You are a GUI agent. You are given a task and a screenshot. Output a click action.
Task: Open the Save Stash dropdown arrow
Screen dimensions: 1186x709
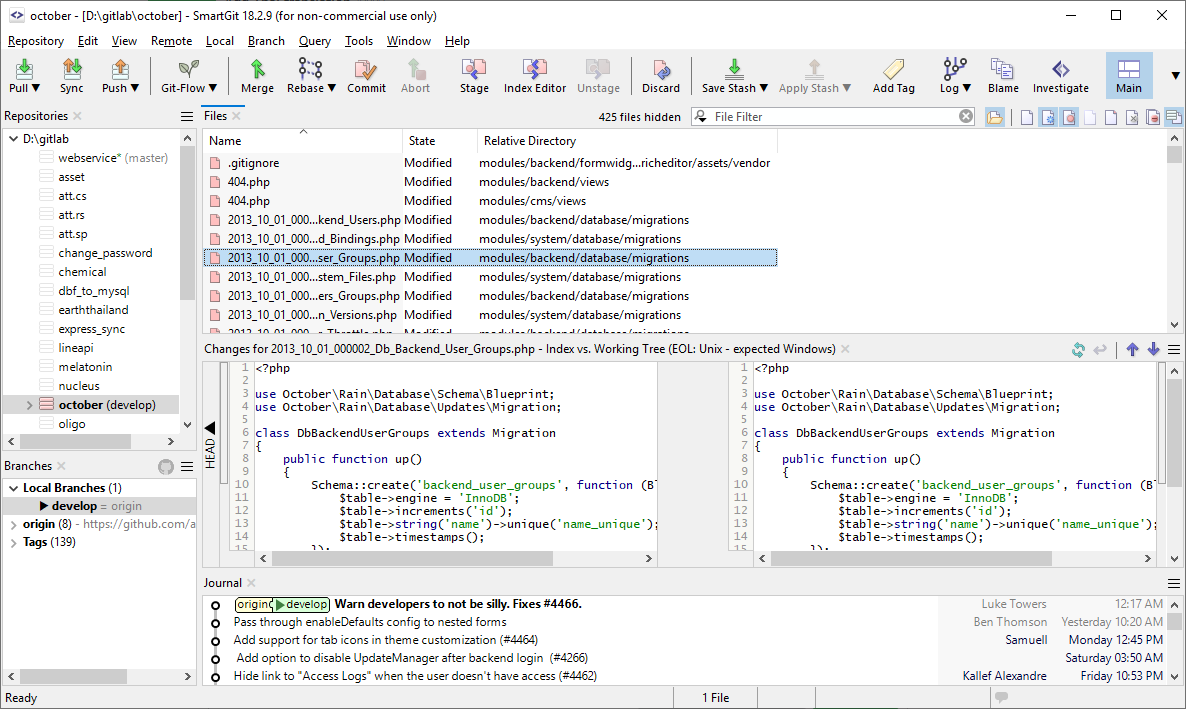[x=763, y=89]
